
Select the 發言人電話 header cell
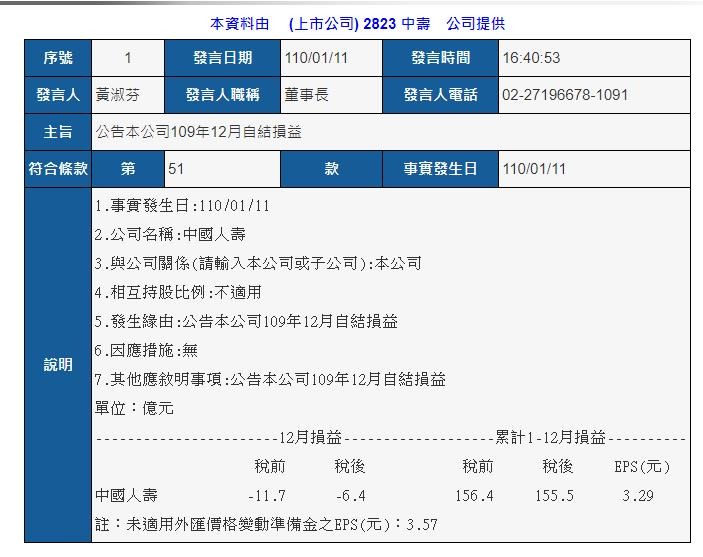pyautogui.click(x=440, y=95)
